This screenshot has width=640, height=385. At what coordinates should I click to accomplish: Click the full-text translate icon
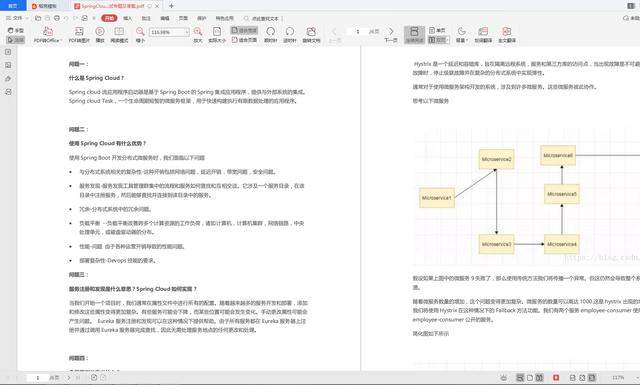click(x=507, y=35)
